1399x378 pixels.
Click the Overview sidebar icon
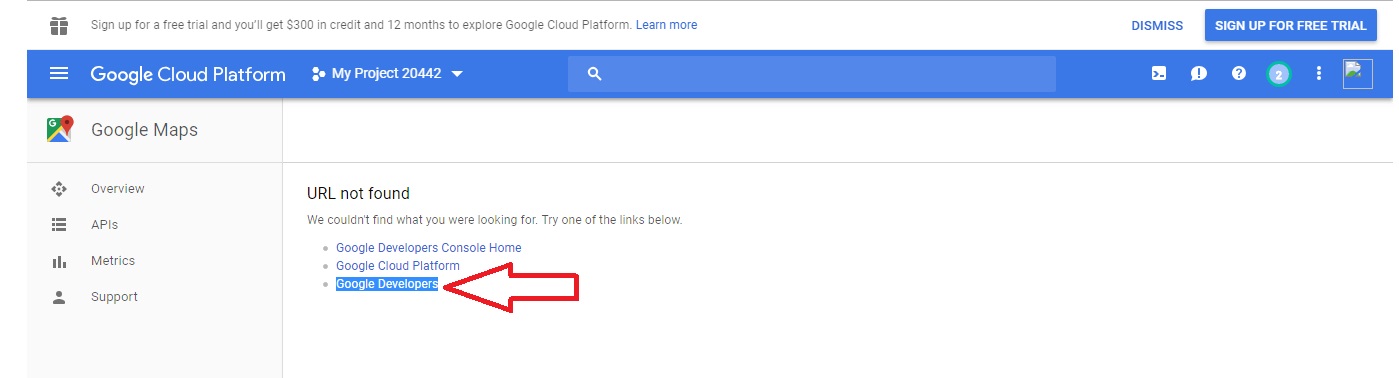click(59, 189)
